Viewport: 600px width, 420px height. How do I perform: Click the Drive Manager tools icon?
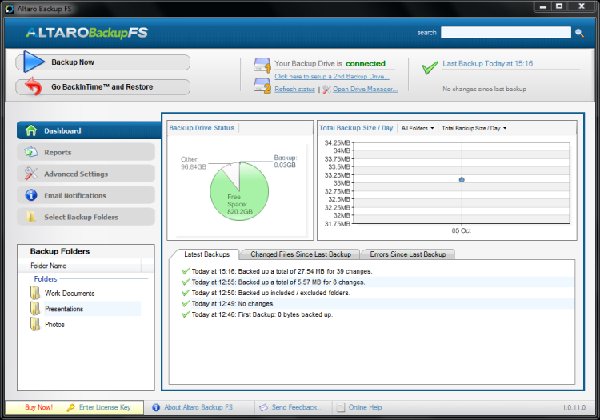(326, 89)
